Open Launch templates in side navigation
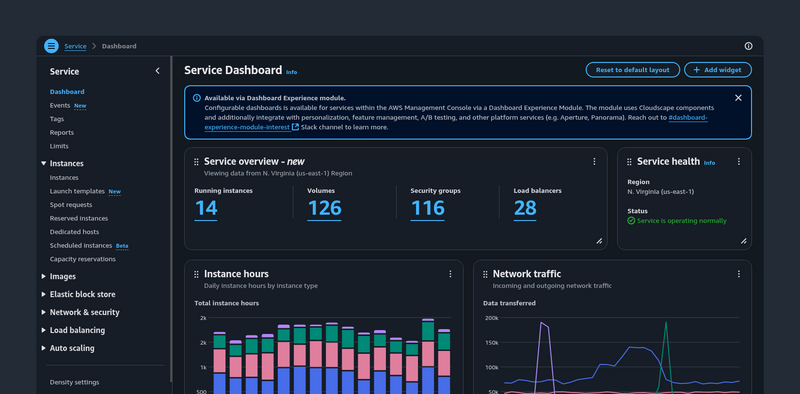The image size is (800, 394). coord(77,191)
